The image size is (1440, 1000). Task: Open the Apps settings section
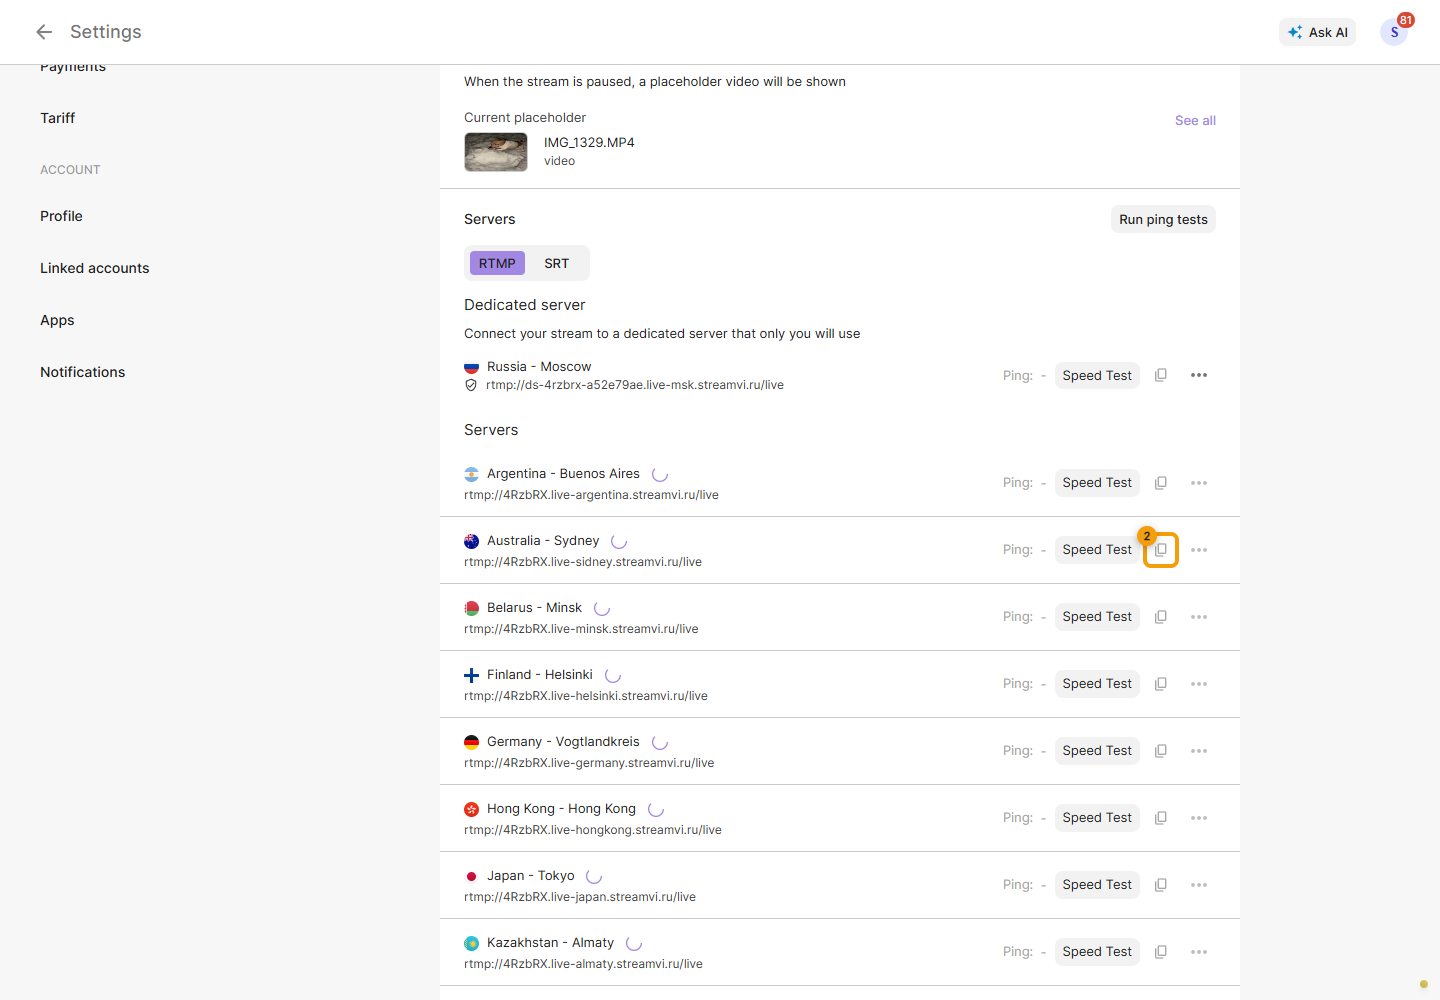coord(57,320)
